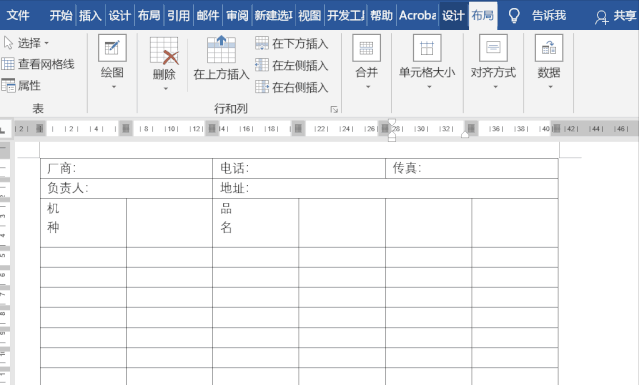
Task: Click the vertical ruler
Action: click(x=4, y=263)
